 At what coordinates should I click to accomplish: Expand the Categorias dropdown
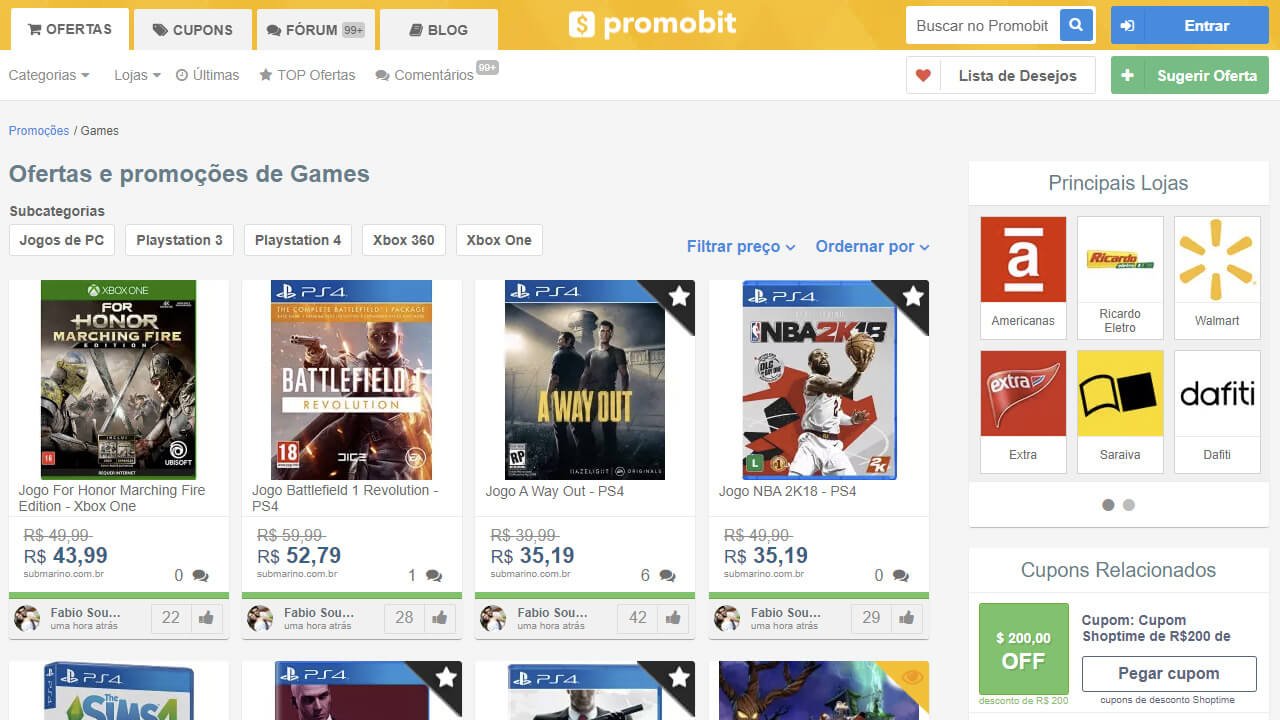(48, 75)
